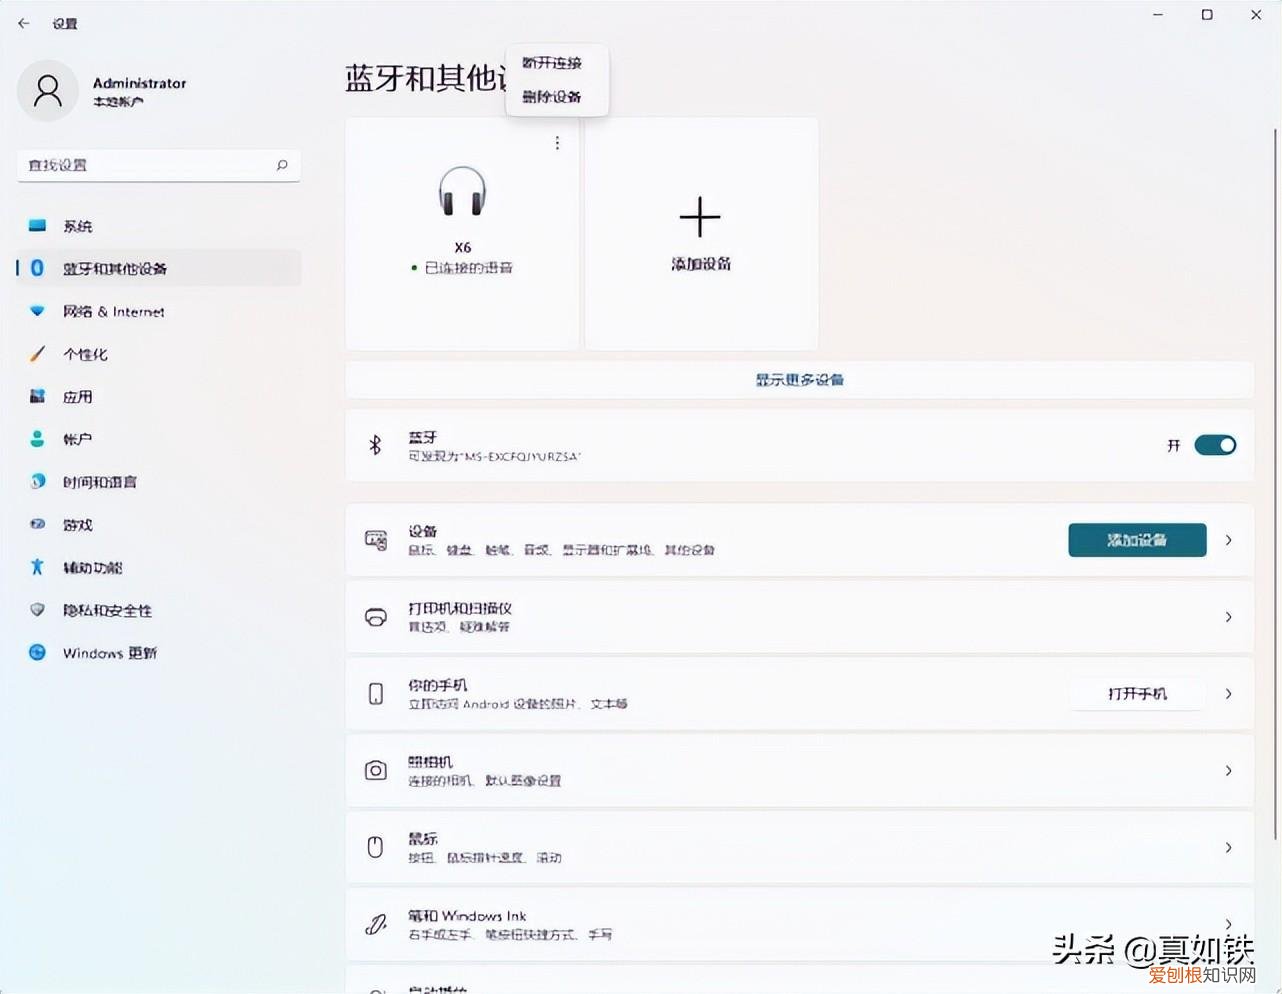This screenshot has width=1282, height=994.
Task: Click the X6 headphones icon
Action: coord(462,191)
